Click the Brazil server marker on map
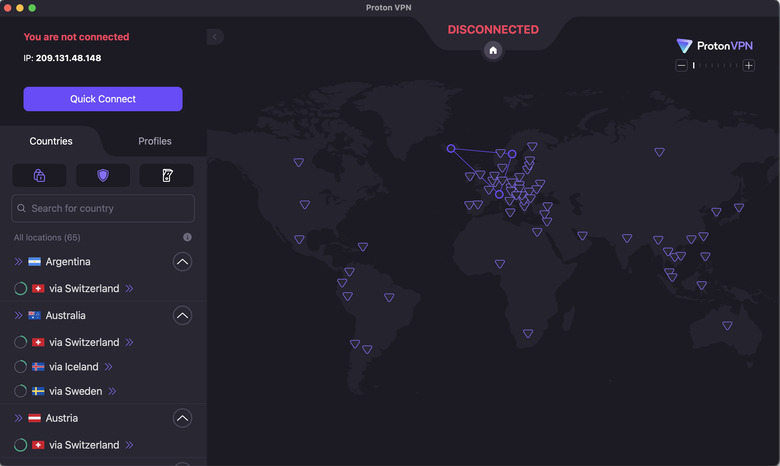 389,297
